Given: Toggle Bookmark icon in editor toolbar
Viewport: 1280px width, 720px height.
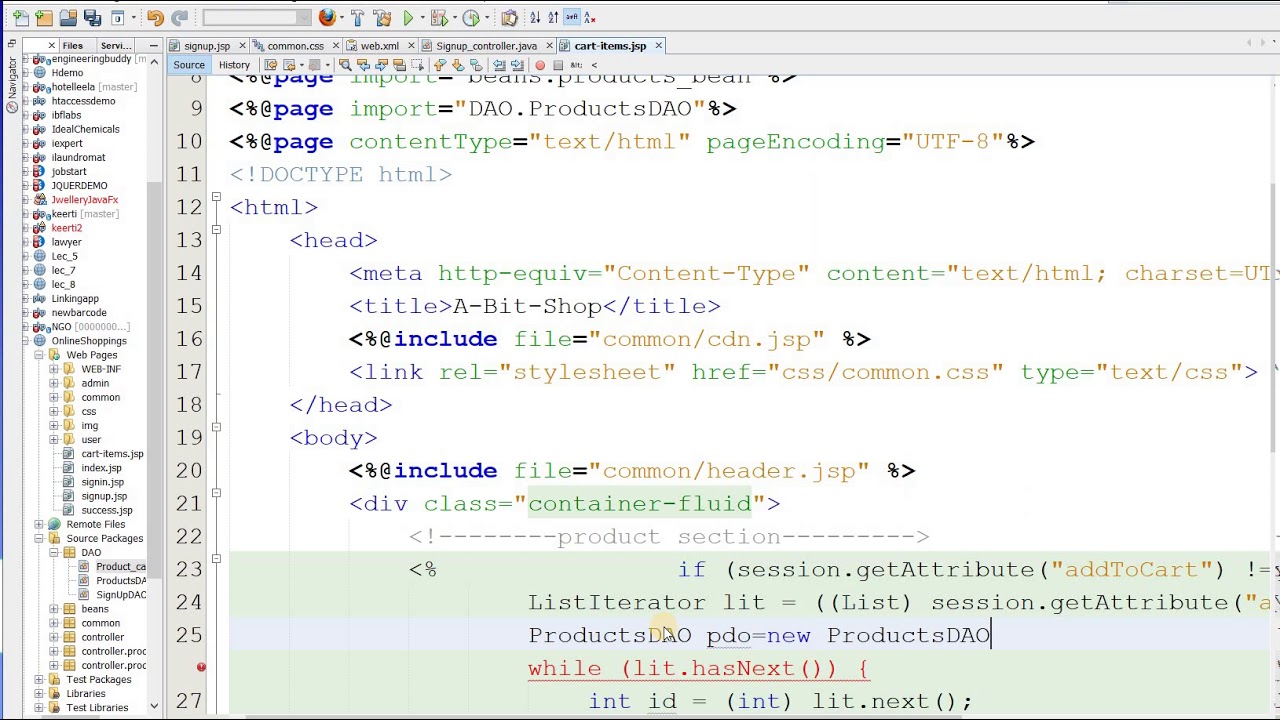Looking at the screenshot, I should click(475, 65).
